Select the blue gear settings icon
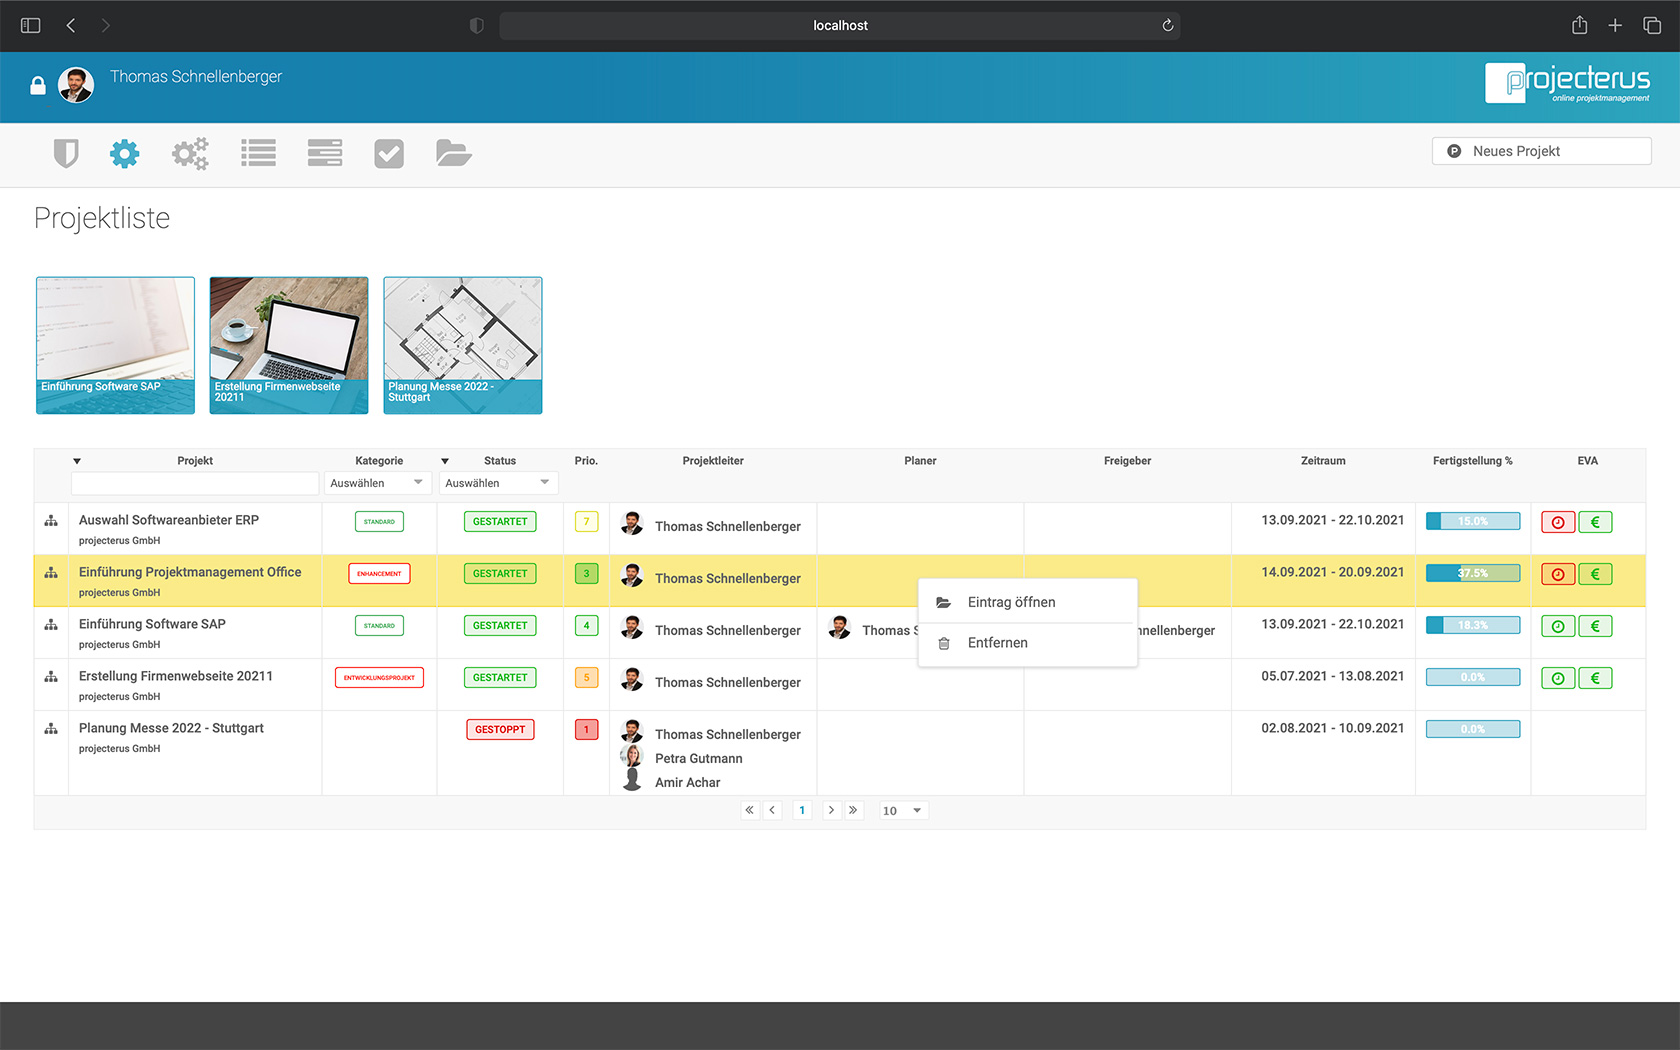 [125, 153]
